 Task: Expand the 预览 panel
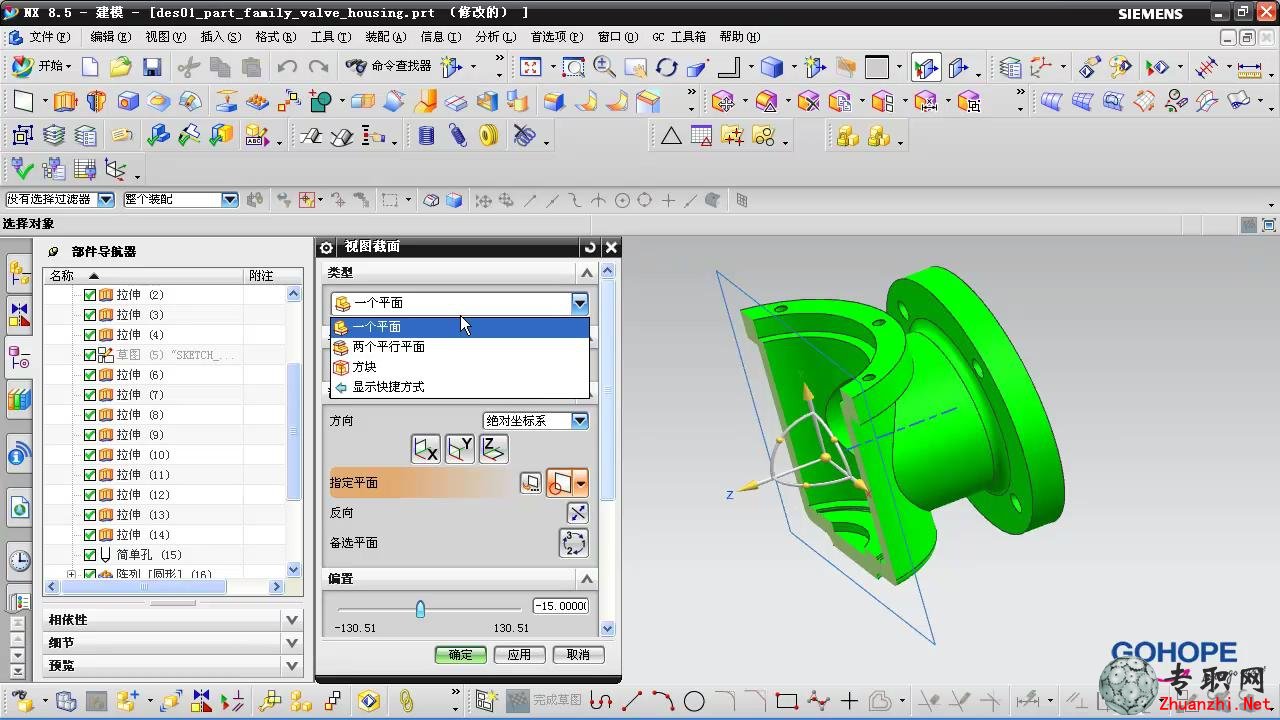(292, 666)
